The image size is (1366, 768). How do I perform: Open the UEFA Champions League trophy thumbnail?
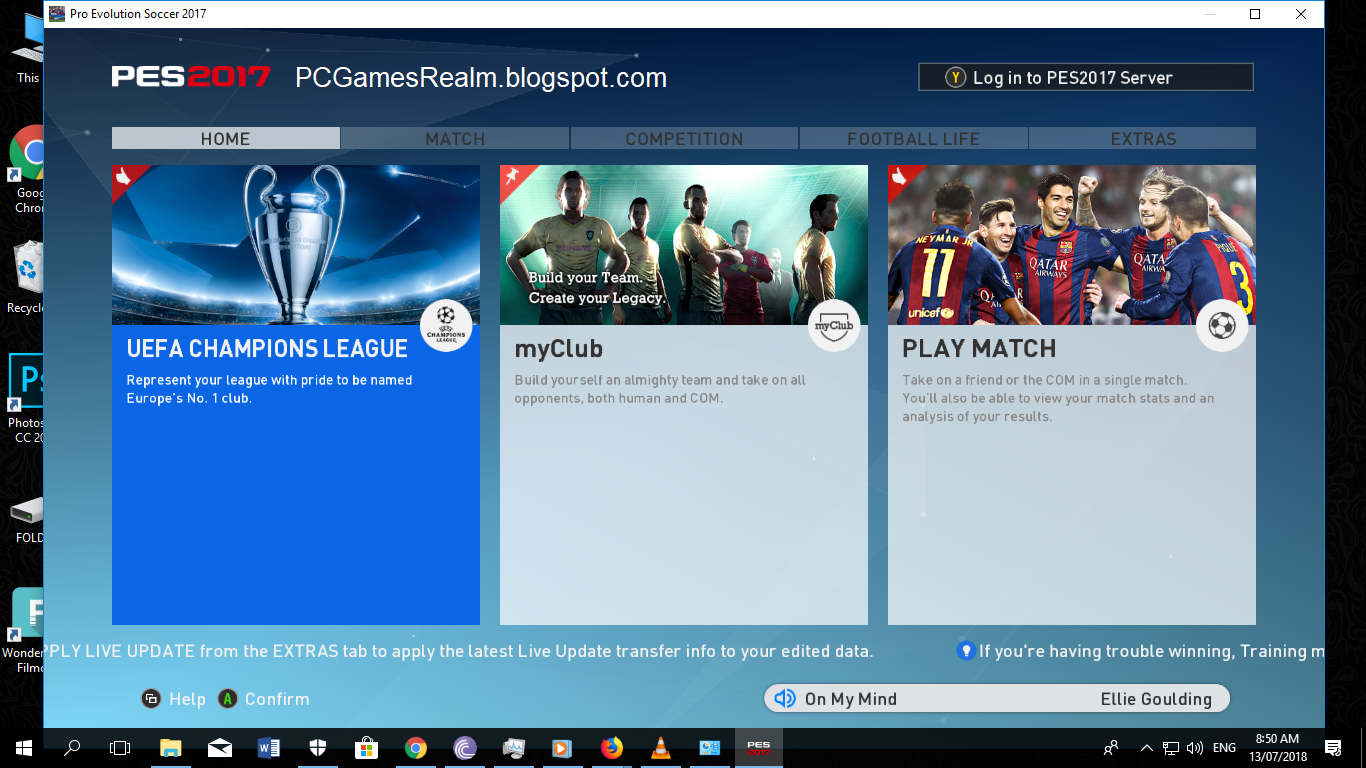coord(296,245)
